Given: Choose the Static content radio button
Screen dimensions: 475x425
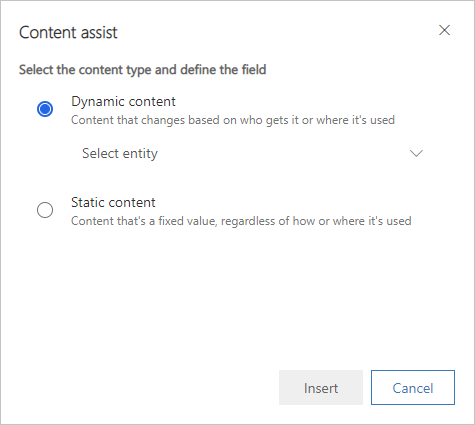Looking at the screenshot, I should pyautogui.click(x=45, y=210).
